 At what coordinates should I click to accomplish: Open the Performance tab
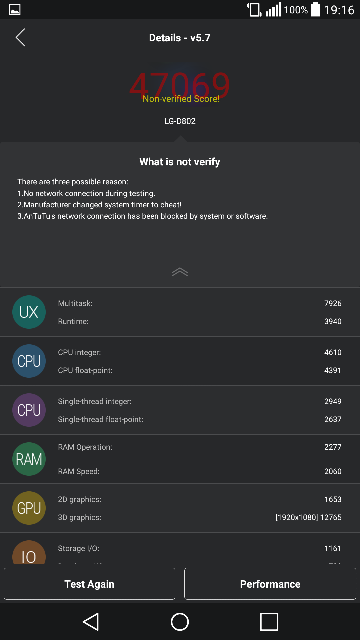pos(270,584)
